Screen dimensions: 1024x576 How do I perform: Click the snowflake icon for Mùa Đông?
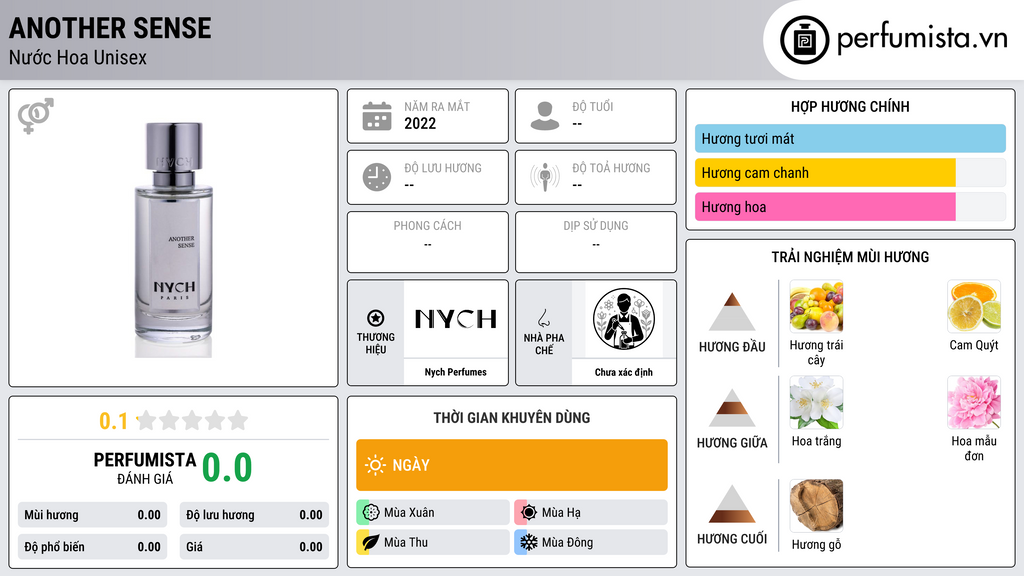pos(529,542)
